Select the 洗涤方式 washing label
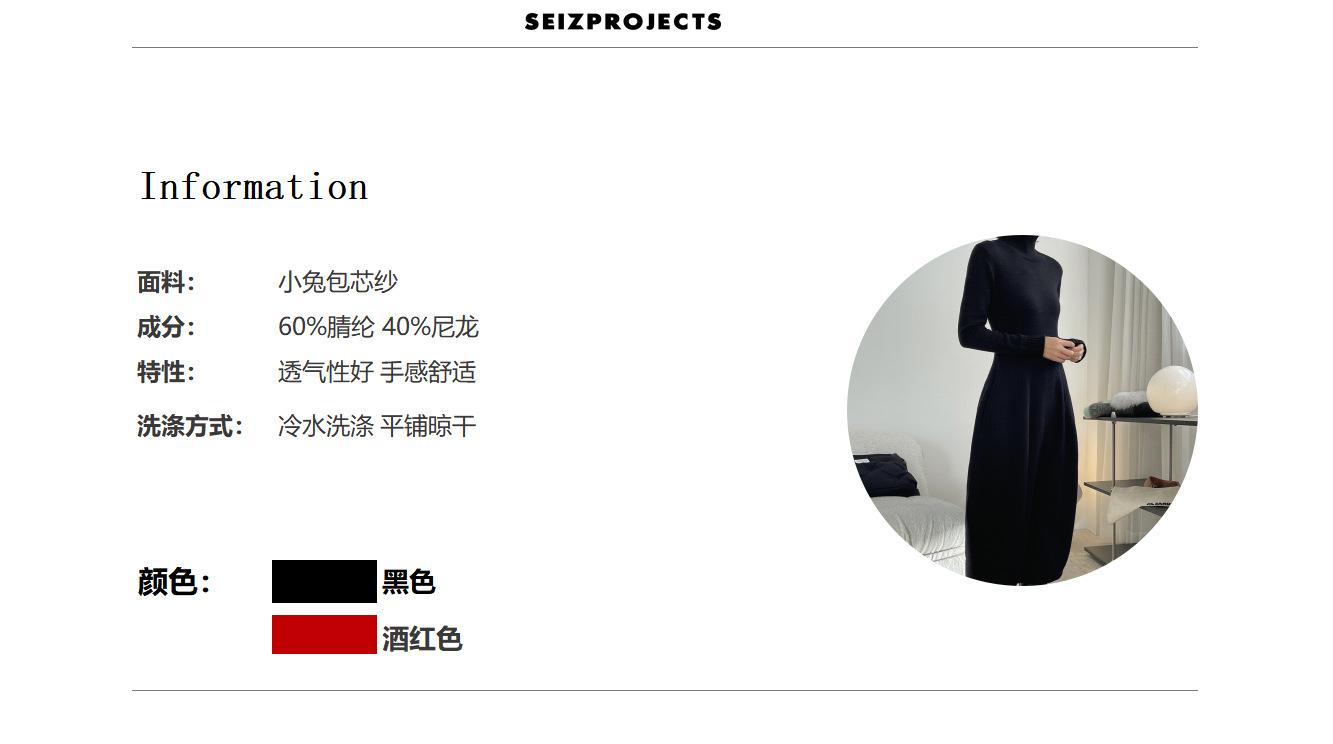 190,427
